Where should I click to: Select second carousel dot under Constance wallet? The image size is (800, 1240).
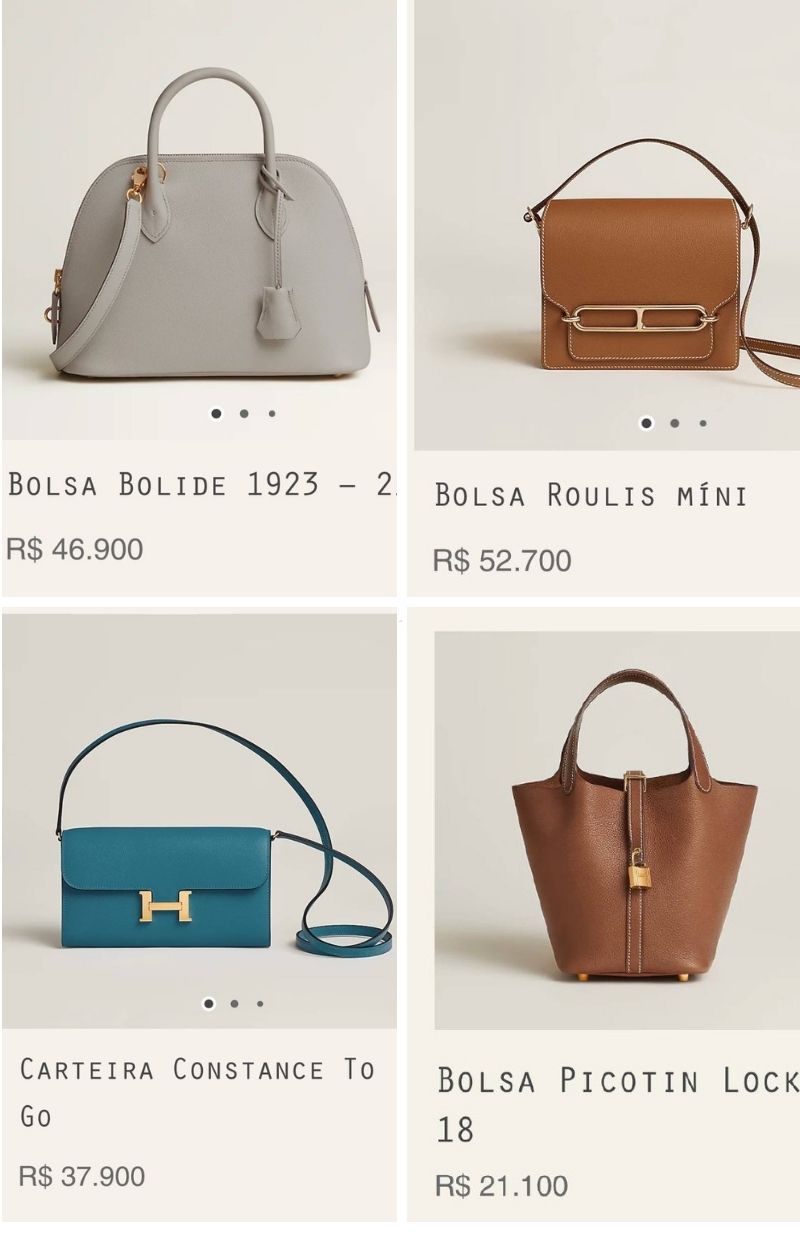[x=235, y=1003]
